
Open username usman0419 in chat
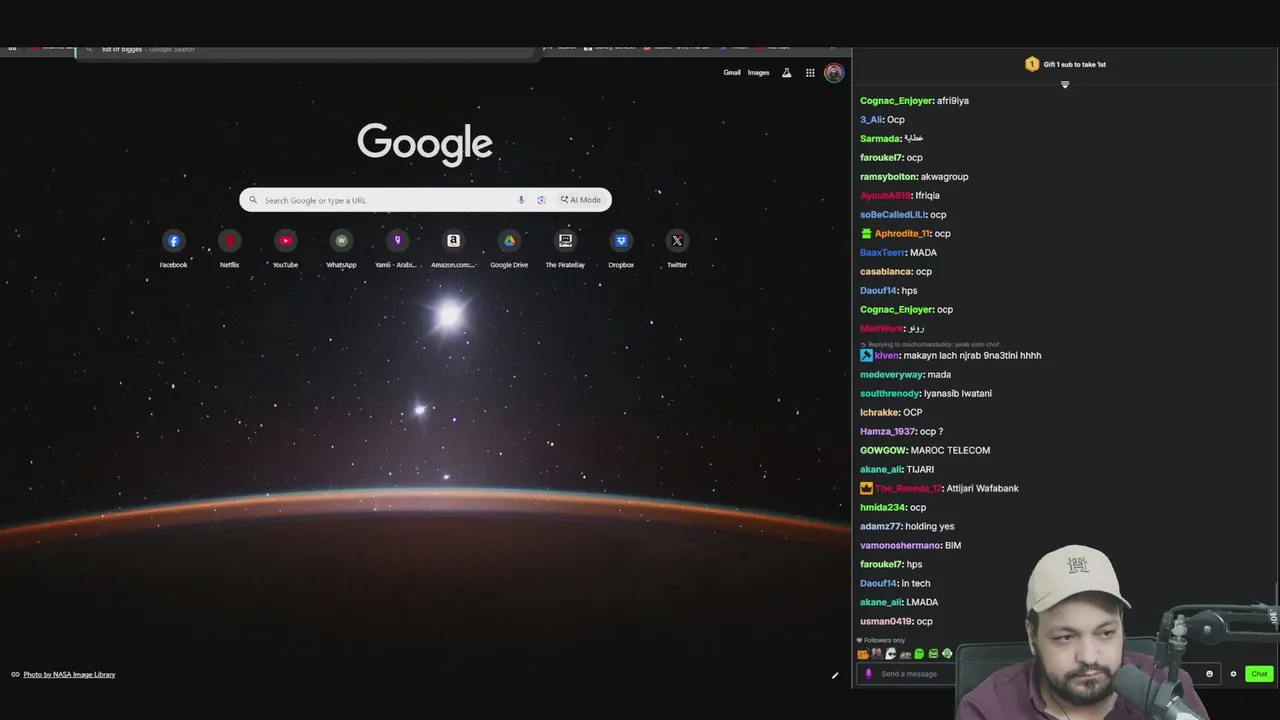[x=886, y=622]
